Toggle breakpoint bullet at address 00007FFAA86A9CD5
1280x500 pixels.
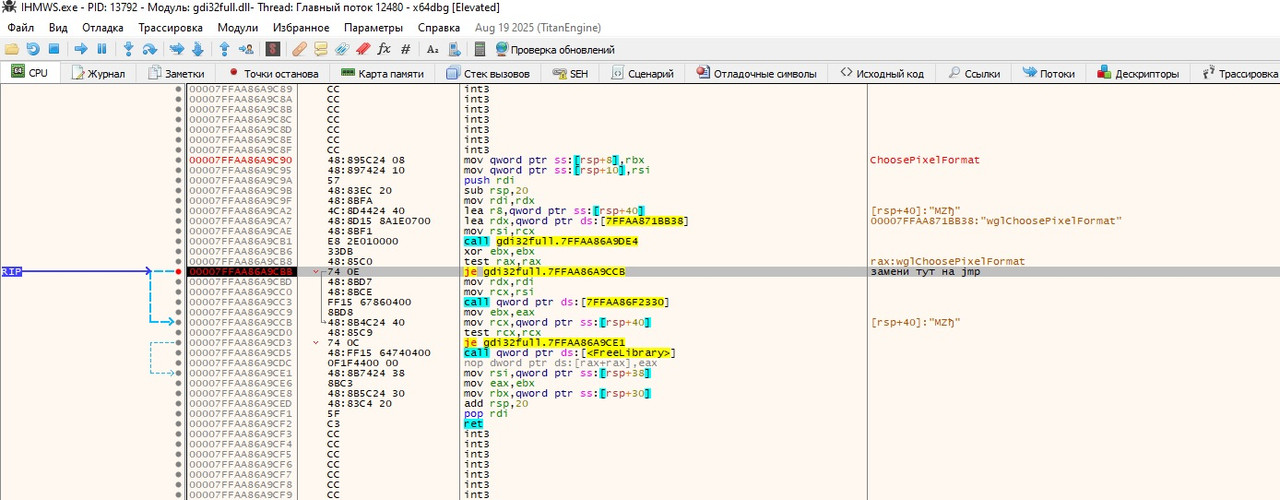[x=179, y=353]
